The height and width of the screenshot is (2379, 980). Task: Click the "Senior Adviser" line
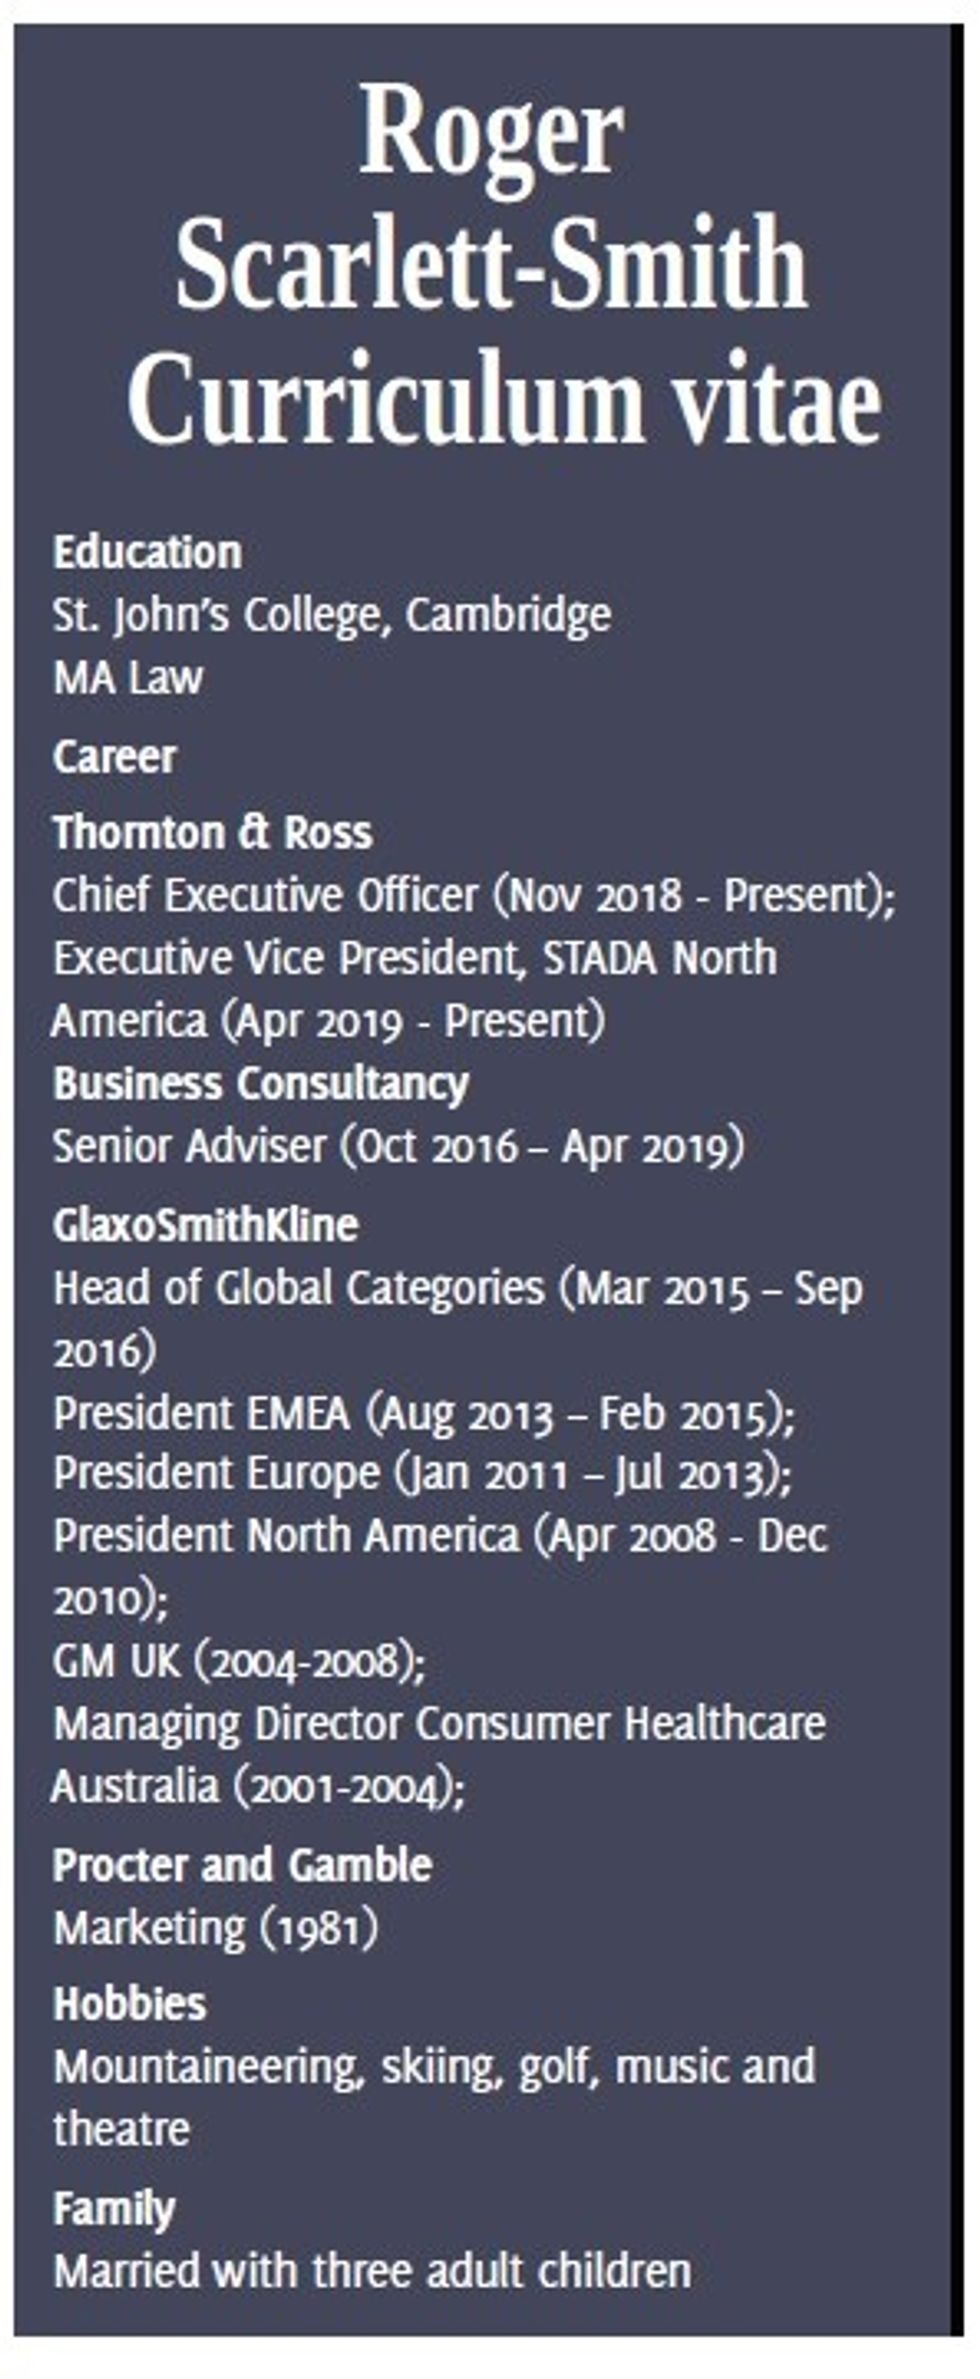click(x=398, y=1146)
